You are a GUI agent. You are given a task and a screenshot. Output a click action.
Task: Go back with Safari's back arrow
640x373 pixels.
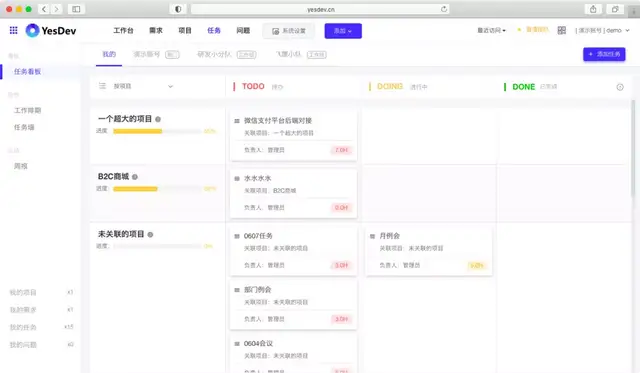(x=44, y=9)
